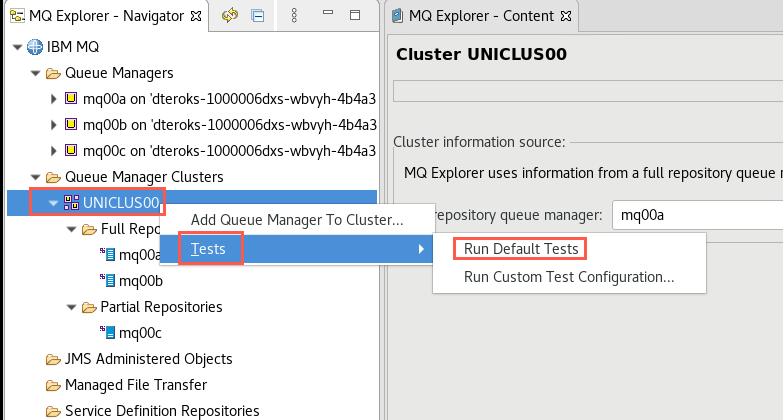Collapse the Partial Repositories folder
The width and height of the screenshot is (783, 420).
(72, 307)
